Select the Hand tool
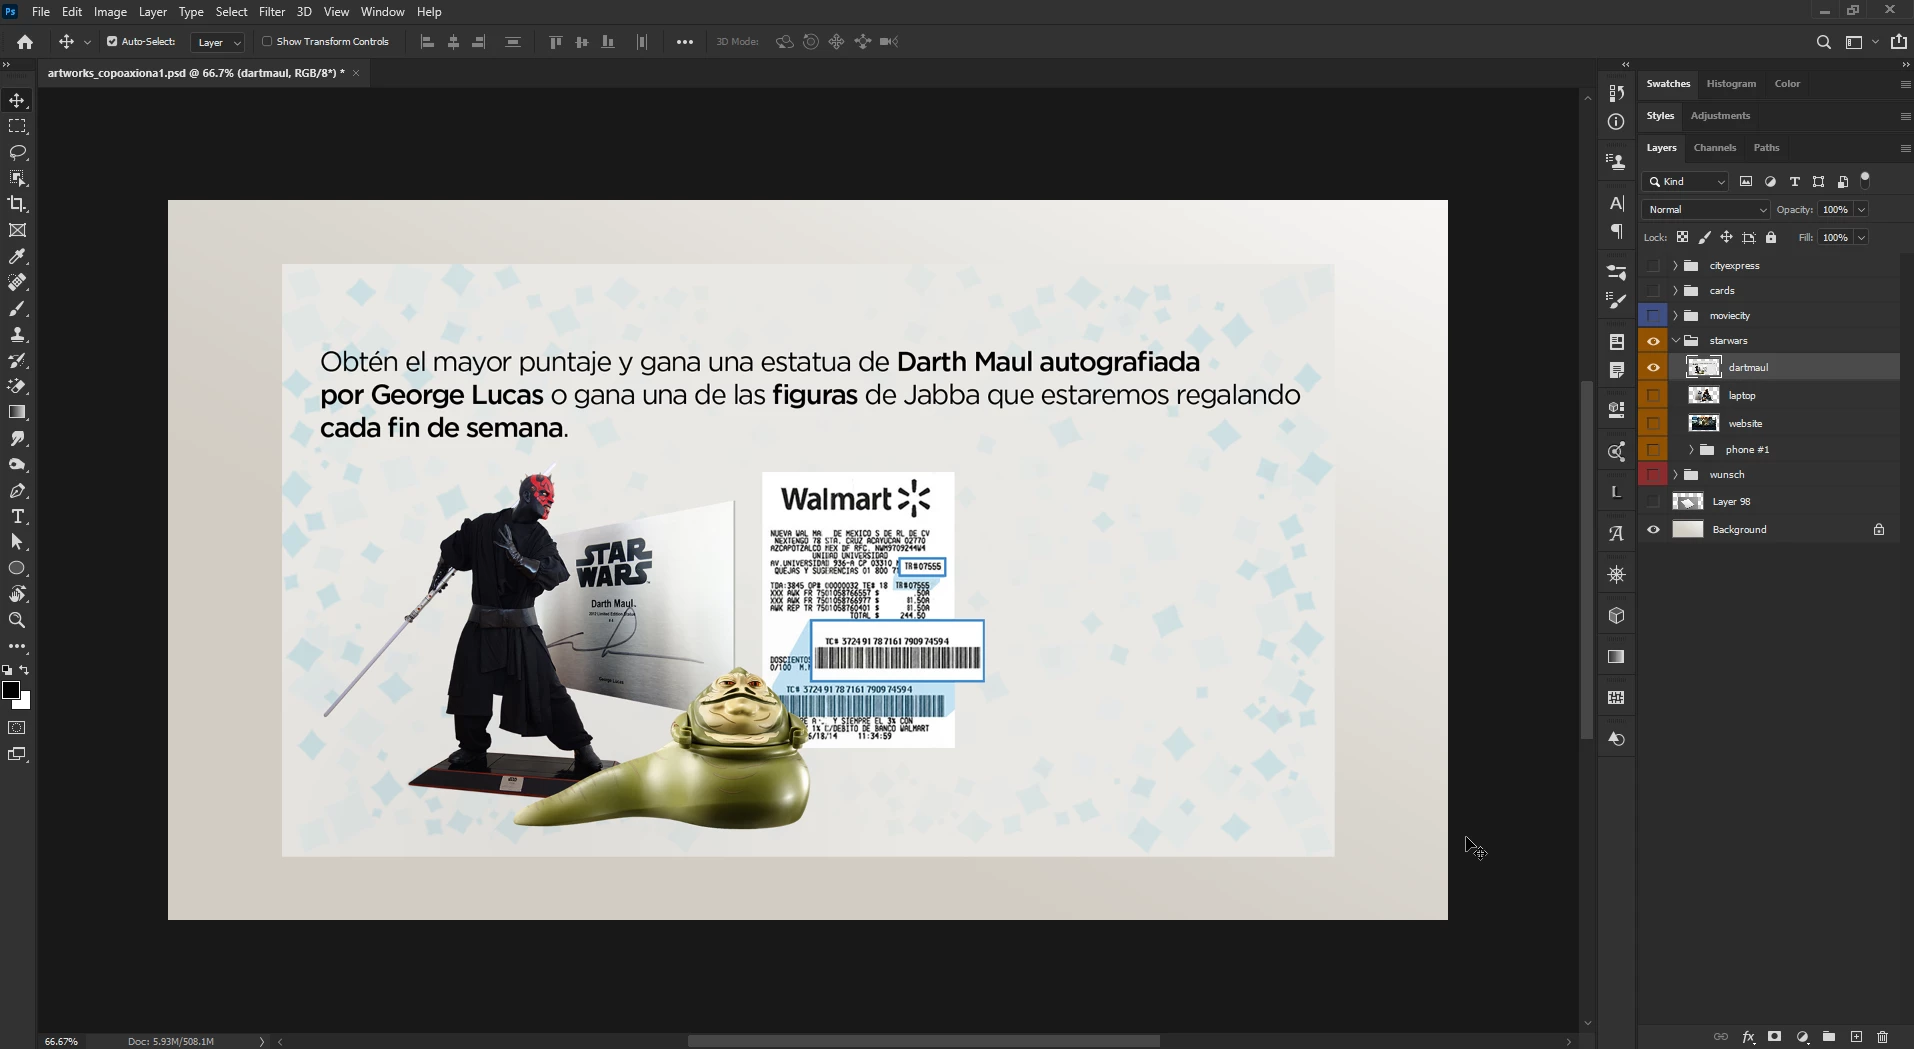The width and height of the screenshot is (1914, 1049). click(x=17, y=594)
